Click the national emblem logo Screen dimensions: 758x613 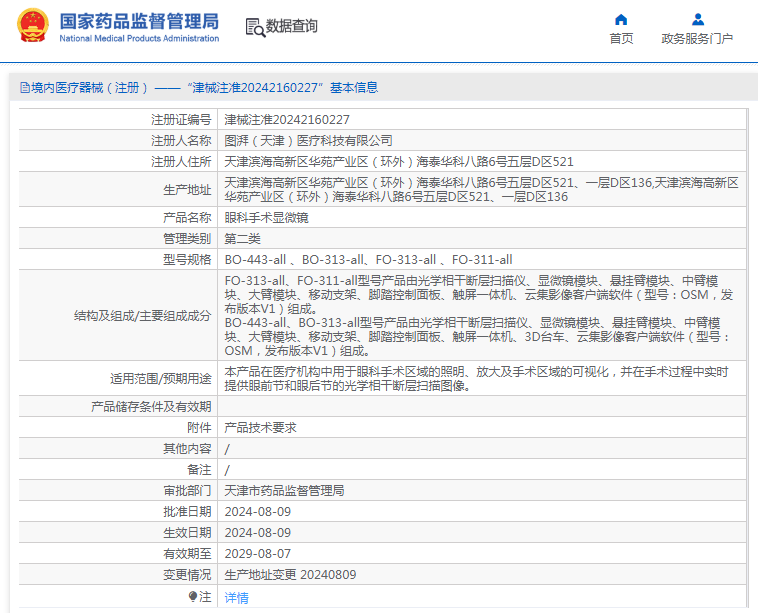(33, 26)
